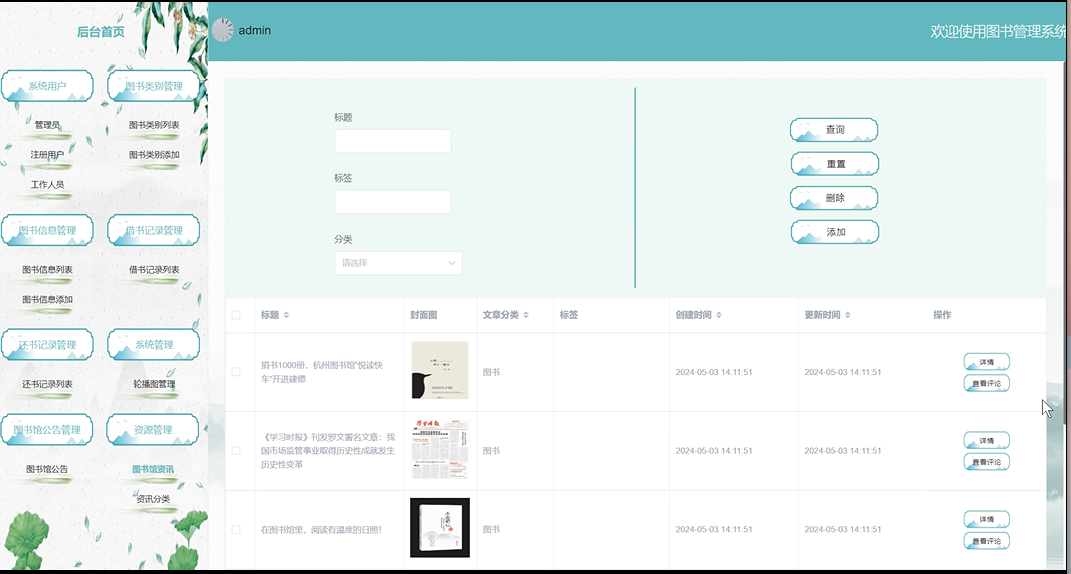Click the 删除 button
Image resolution: width=1071 pixels, height=574 pixels.
point(834,197)
